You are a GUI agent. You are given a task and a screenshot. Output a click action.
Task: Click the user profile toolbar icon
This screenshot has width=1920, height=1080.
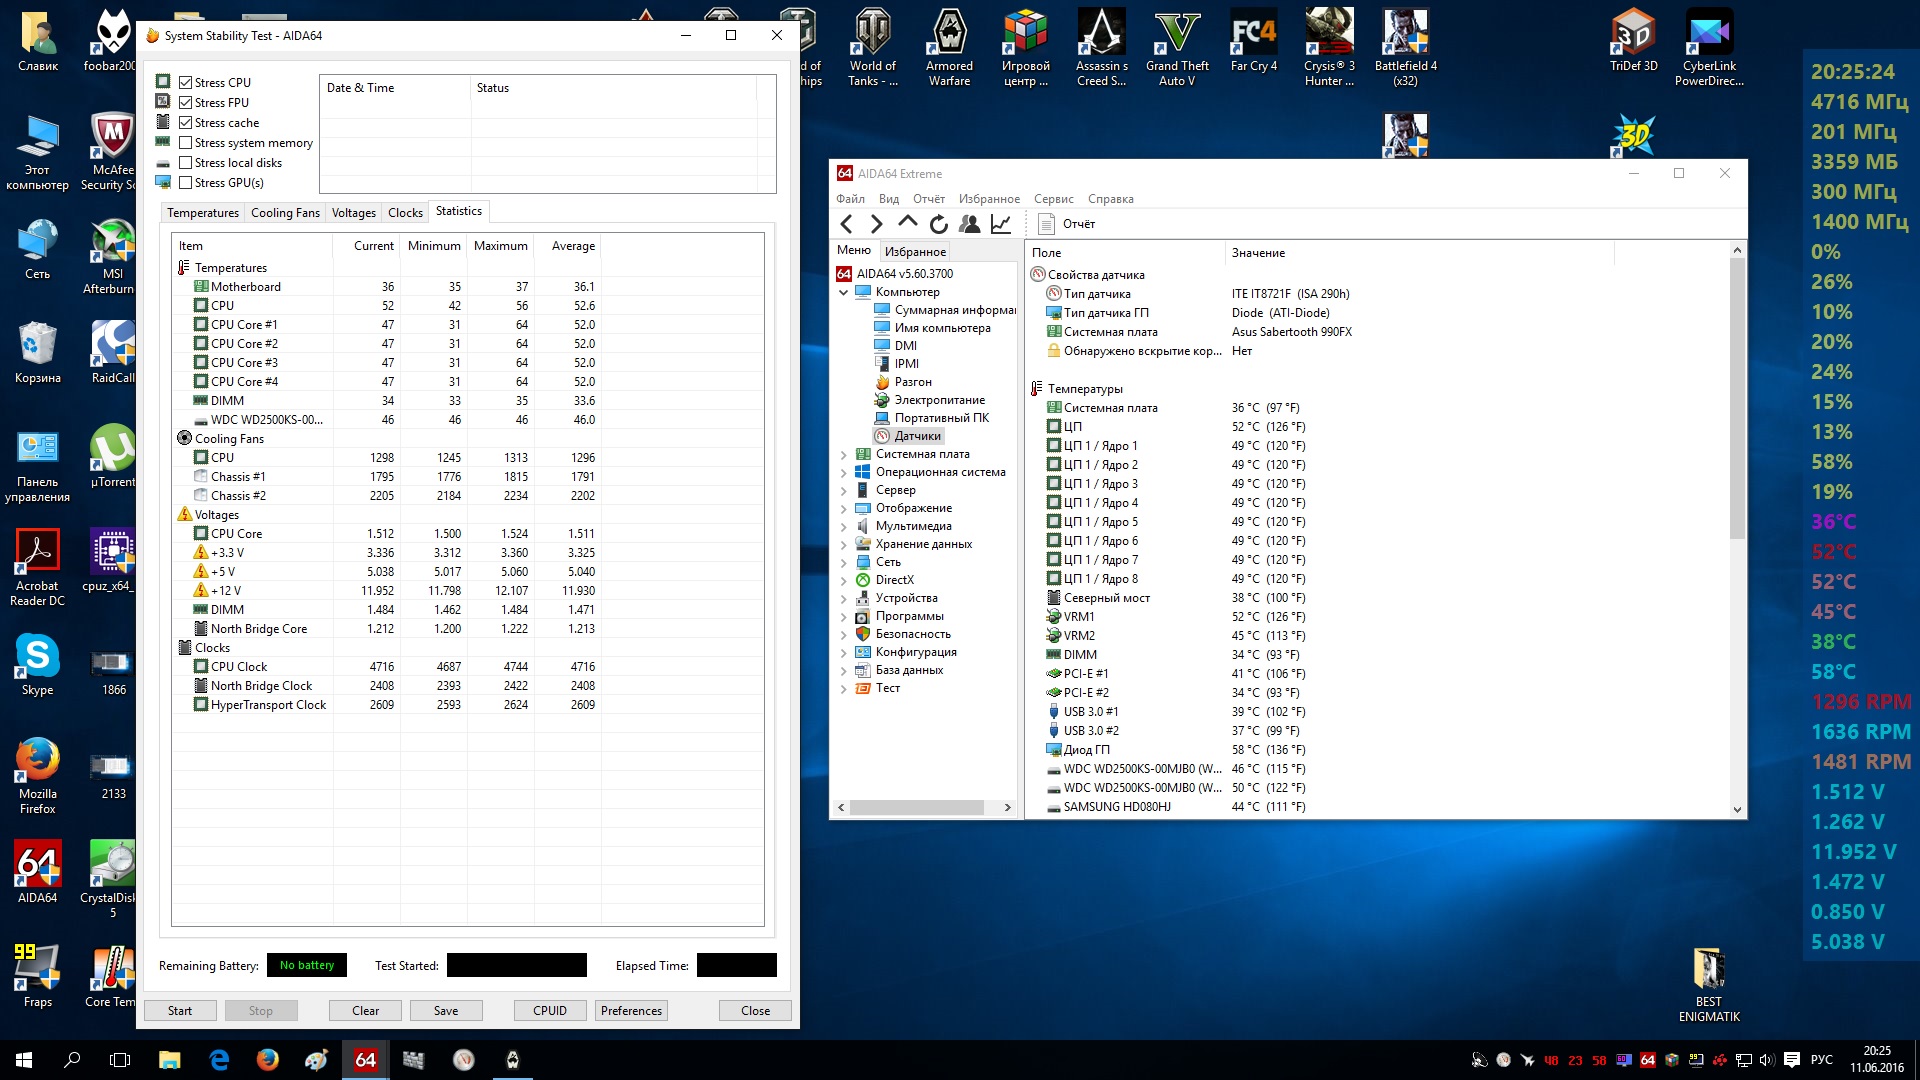click(x=969, y=224)
